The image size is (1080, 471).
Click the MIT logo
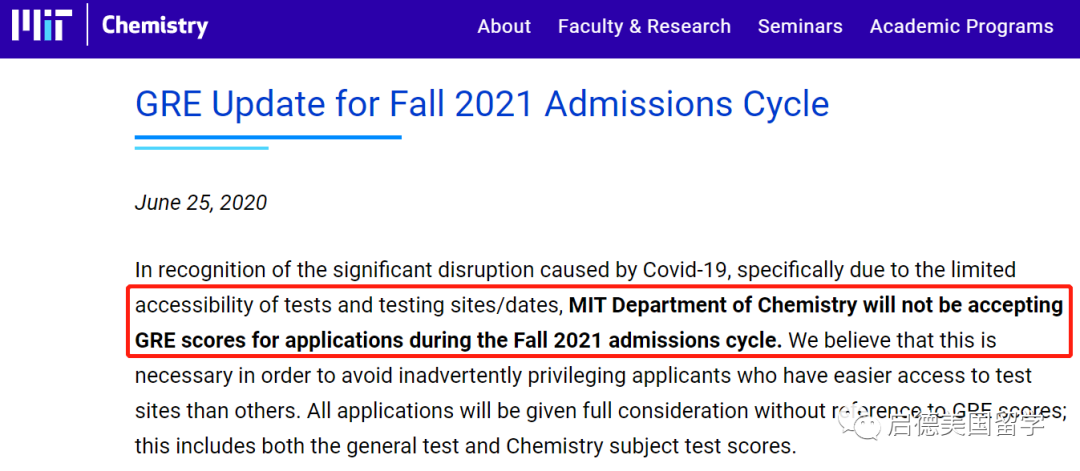[x=41, y=25]
